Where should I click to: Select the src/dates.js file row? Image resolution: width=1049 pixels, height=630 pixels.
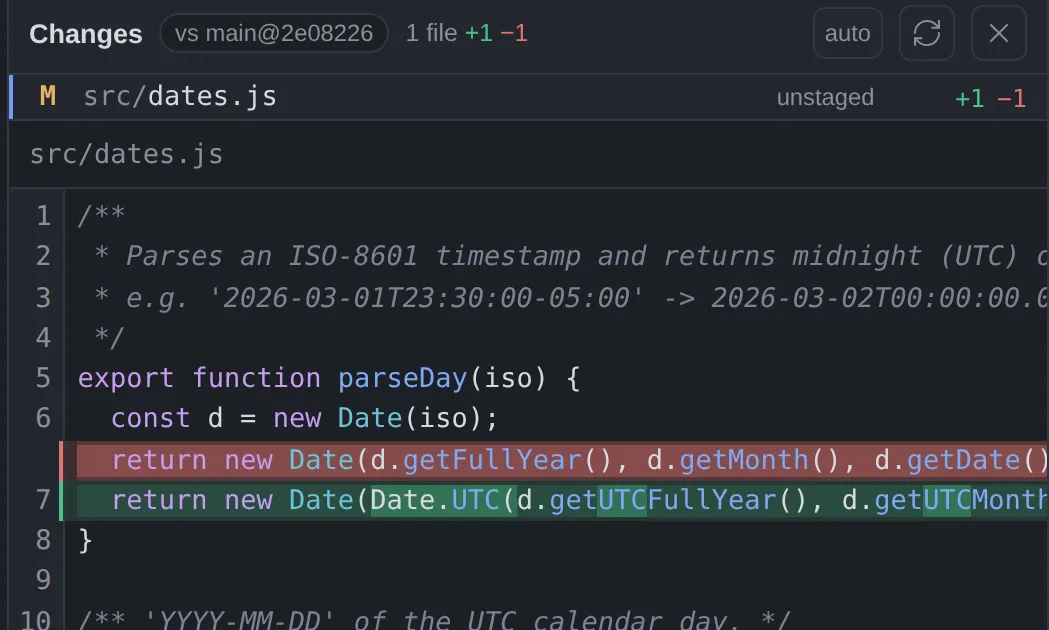tap(529, 97)
